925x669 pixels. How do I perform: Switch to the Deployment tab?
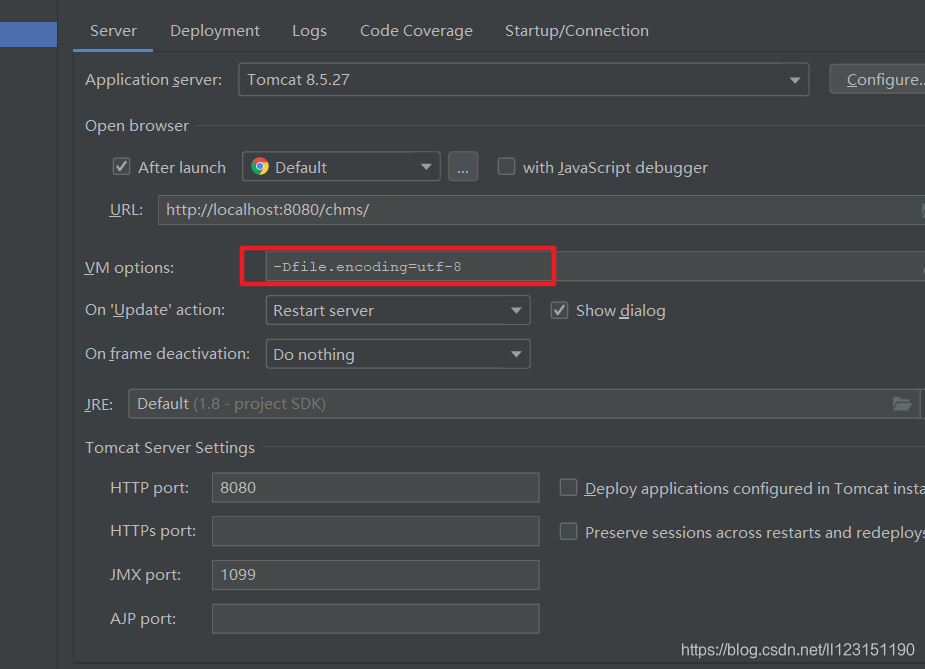point(215,31)
